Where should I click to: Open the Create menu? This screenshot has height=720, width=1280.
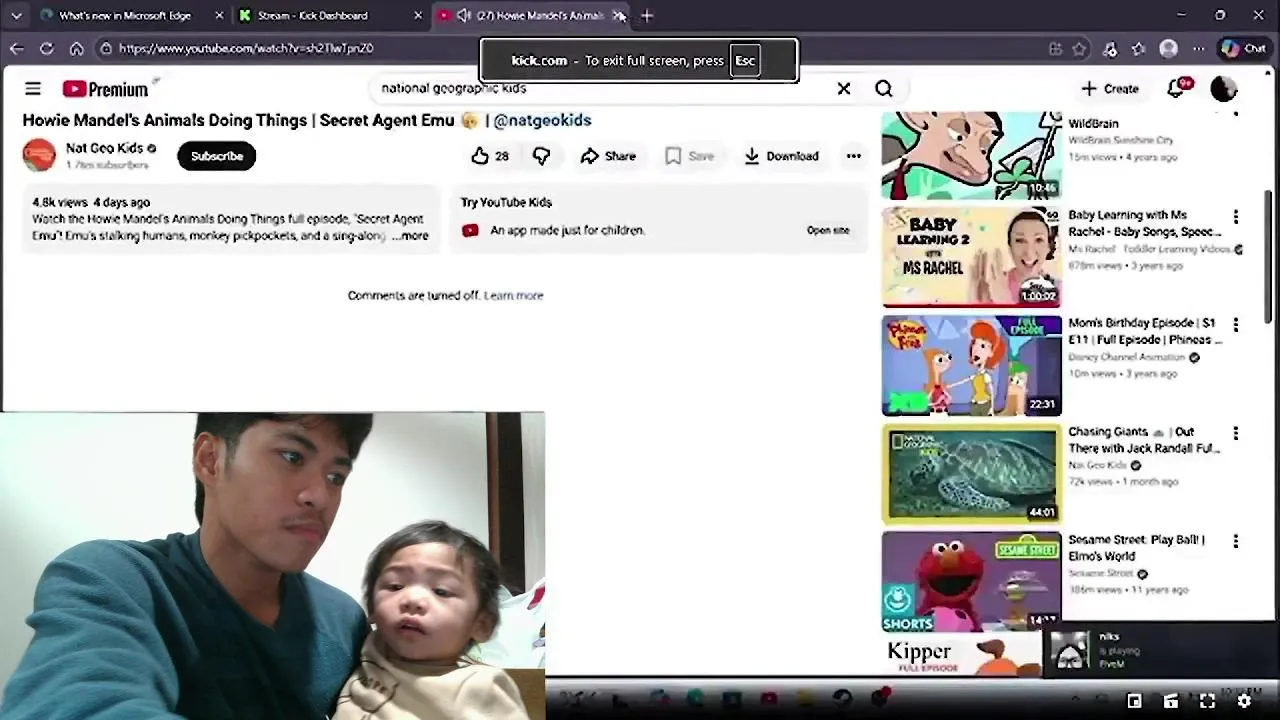(x=1110, y=89)
